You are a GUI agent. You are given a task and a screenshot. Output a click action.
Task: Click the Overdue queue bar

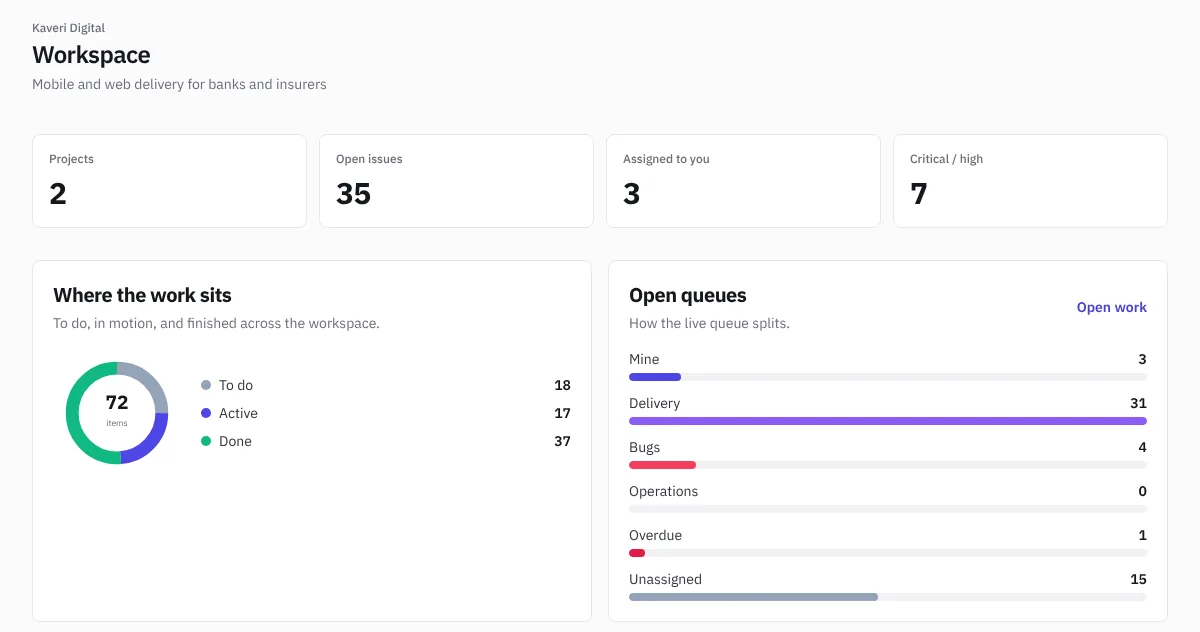click(888, 553)
